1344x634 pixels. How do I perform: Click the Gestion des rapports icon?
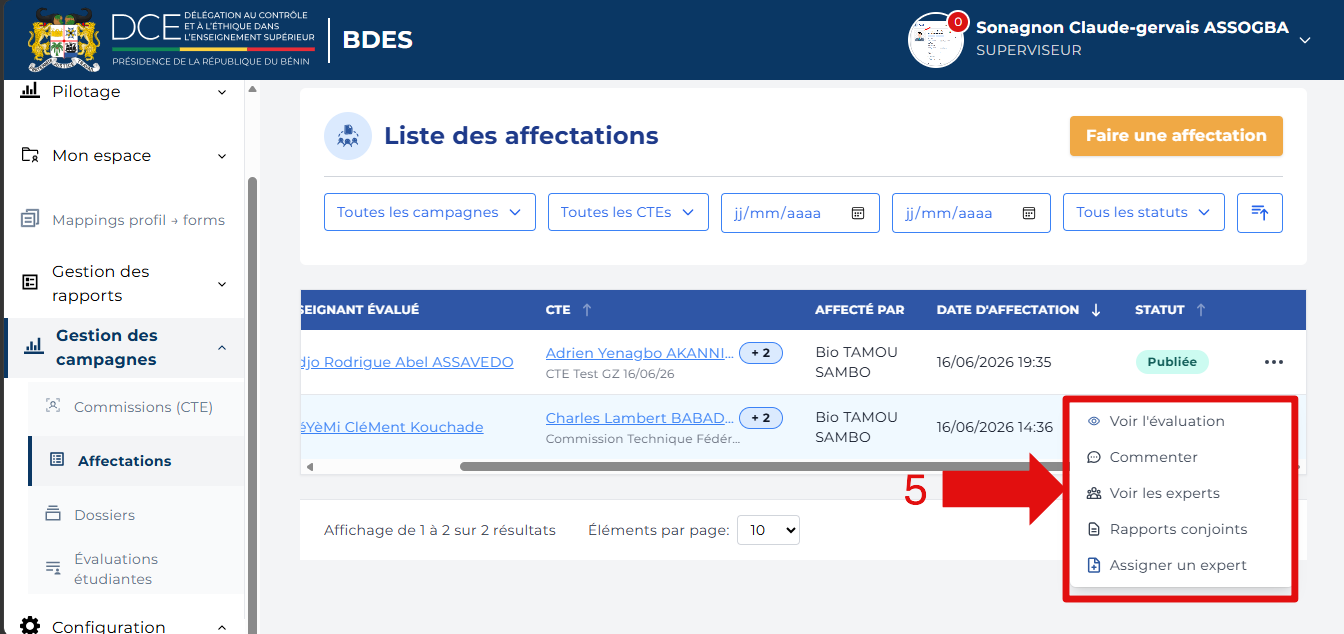tap(30, 283)
